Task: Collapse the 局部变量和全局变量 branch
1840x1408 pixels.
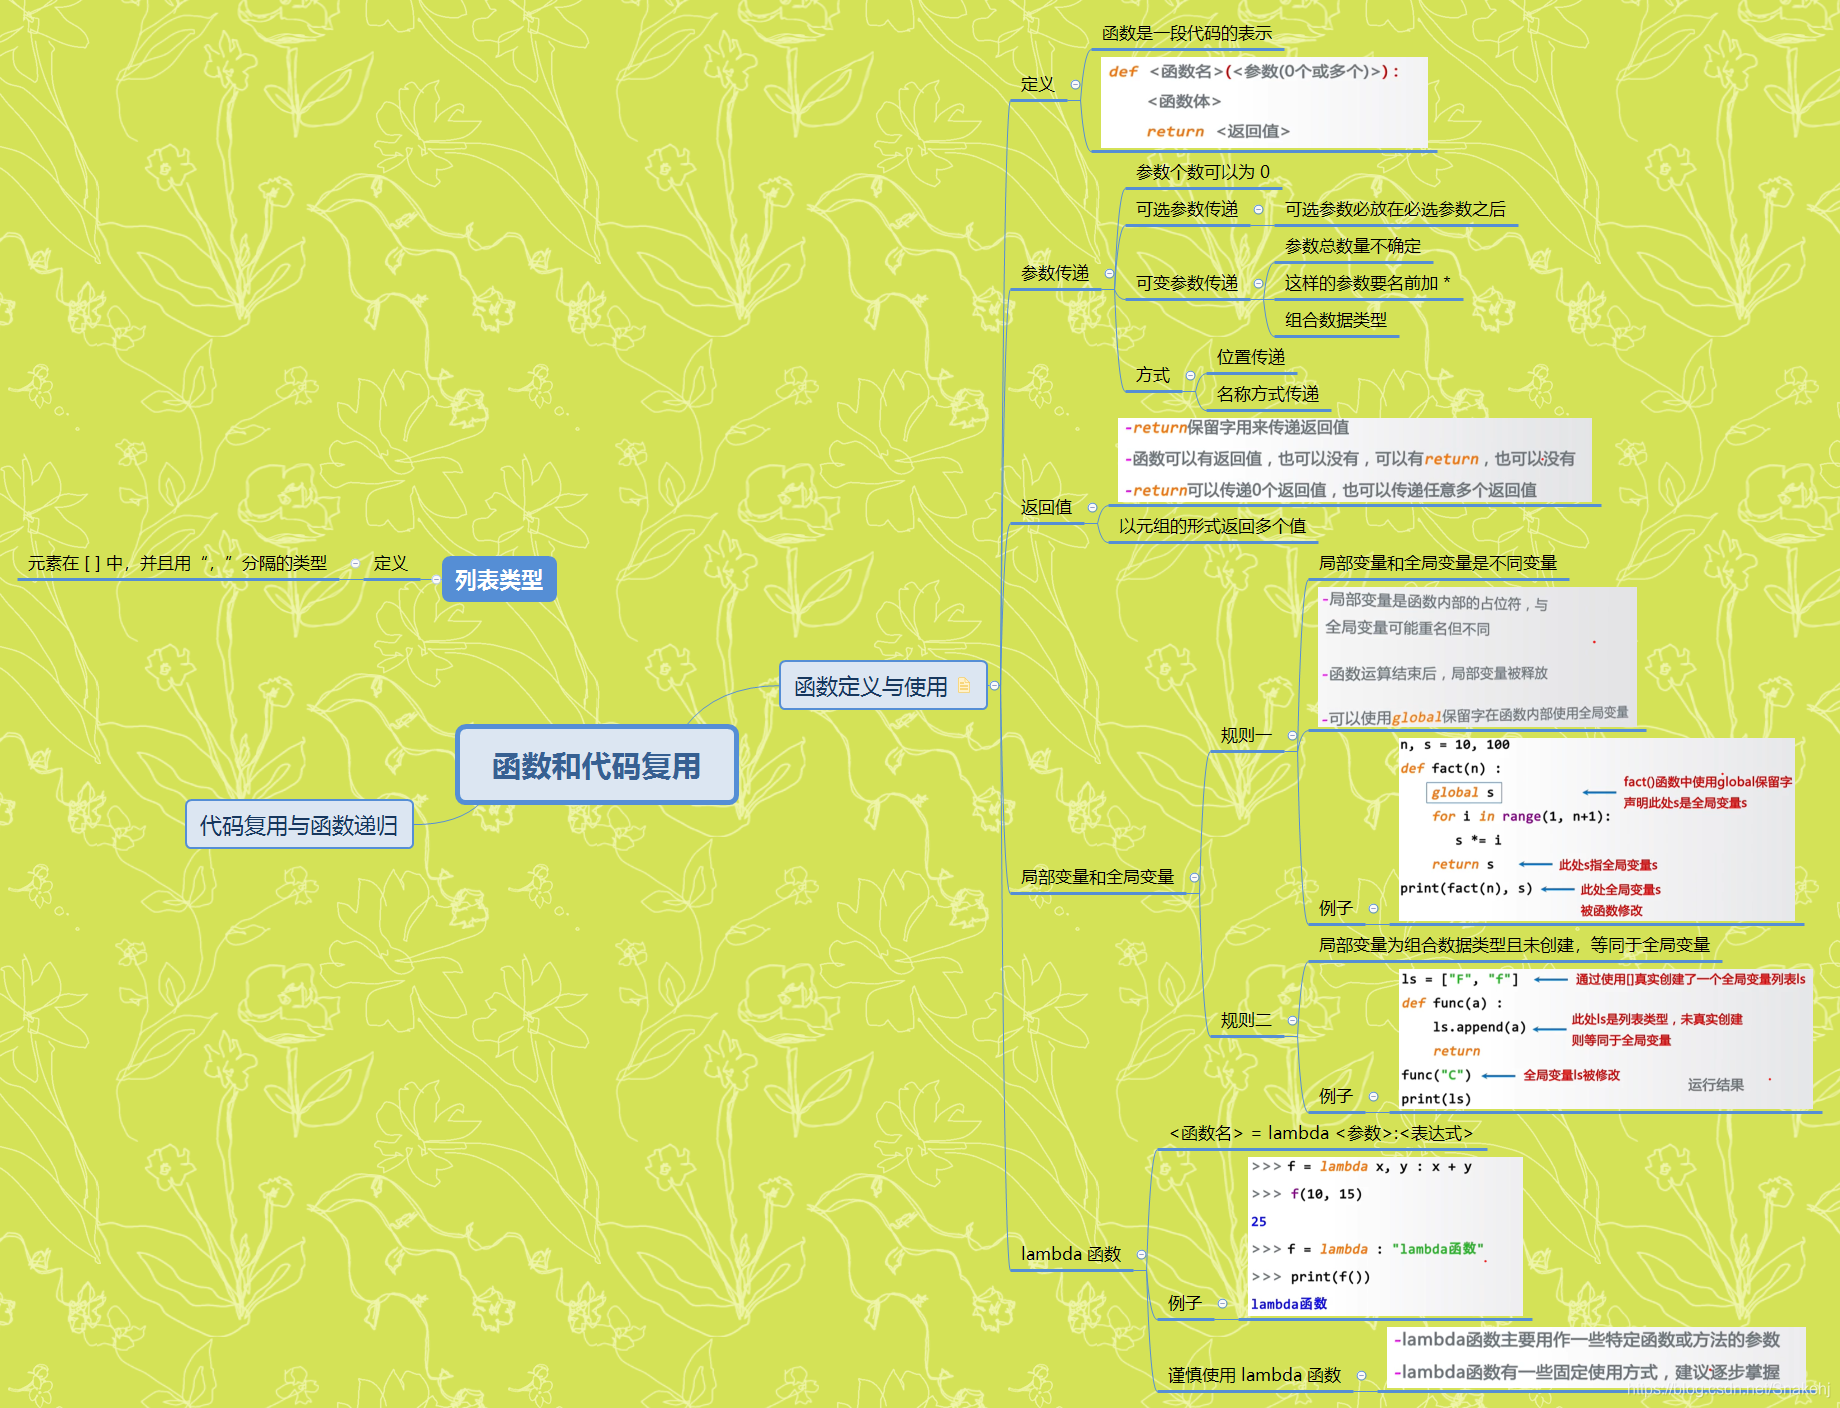Action: tap(1194, 878)
